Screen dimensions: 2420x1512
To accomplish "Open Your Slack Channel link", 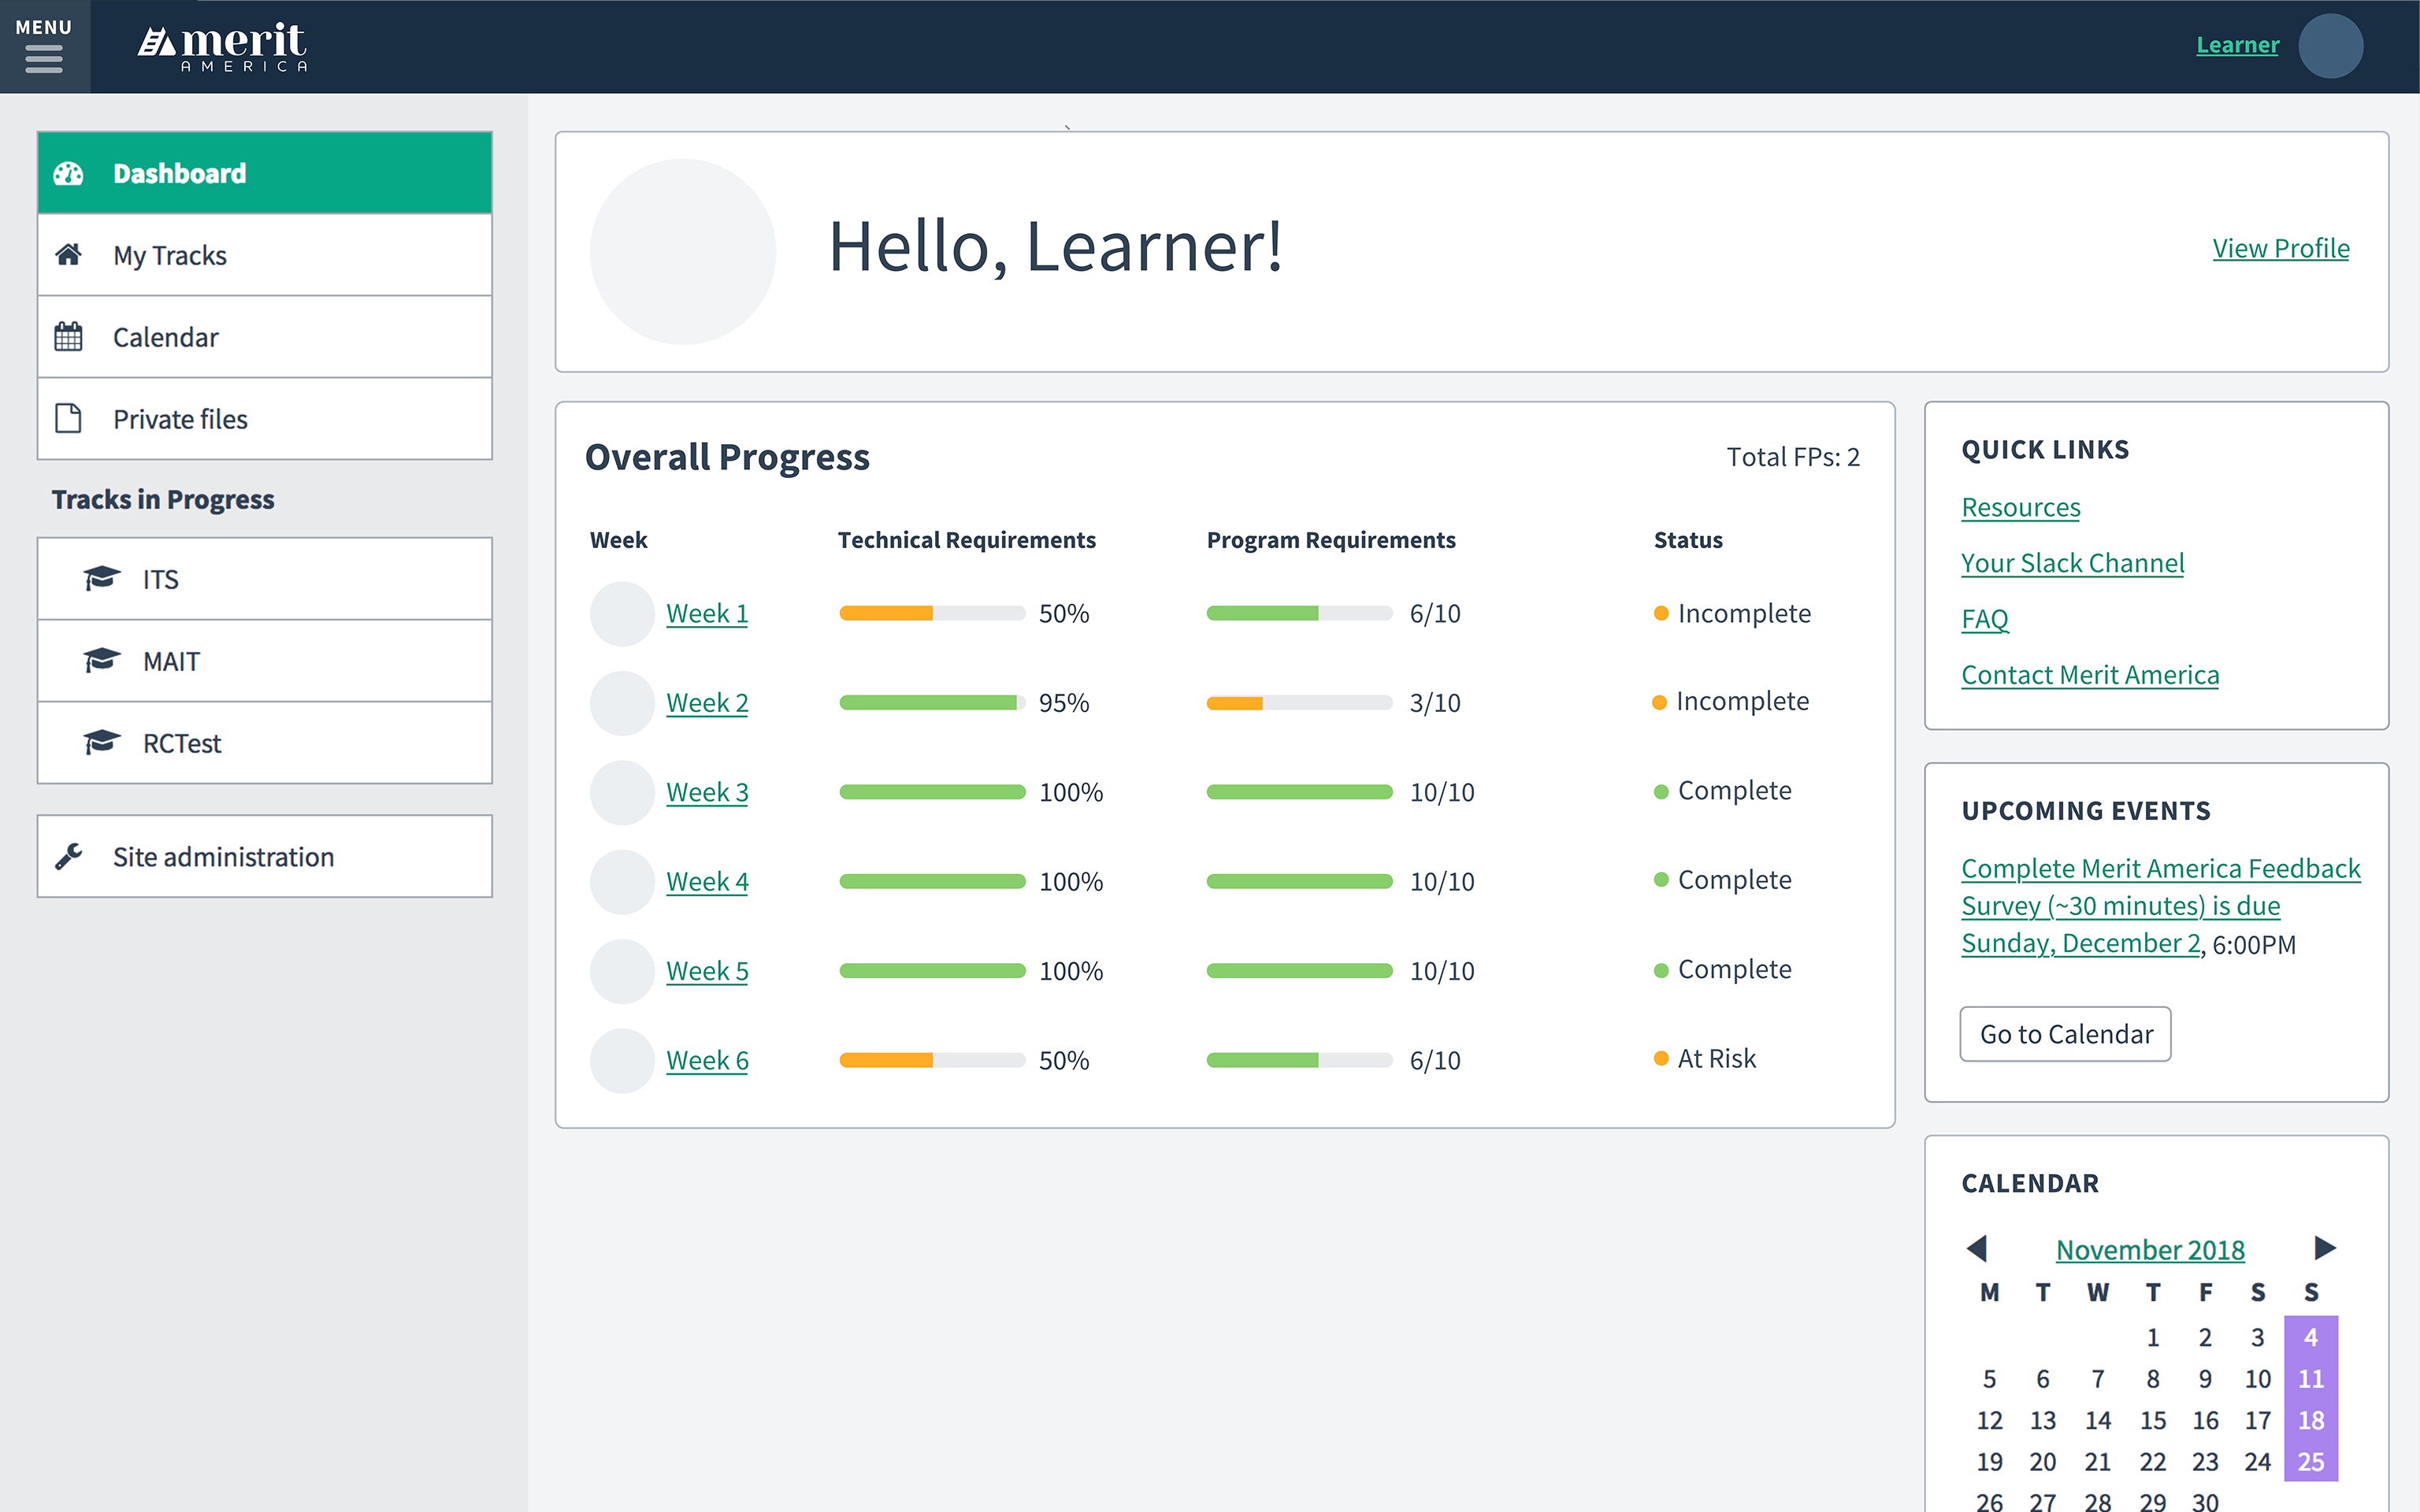I will click(2072, 563).
